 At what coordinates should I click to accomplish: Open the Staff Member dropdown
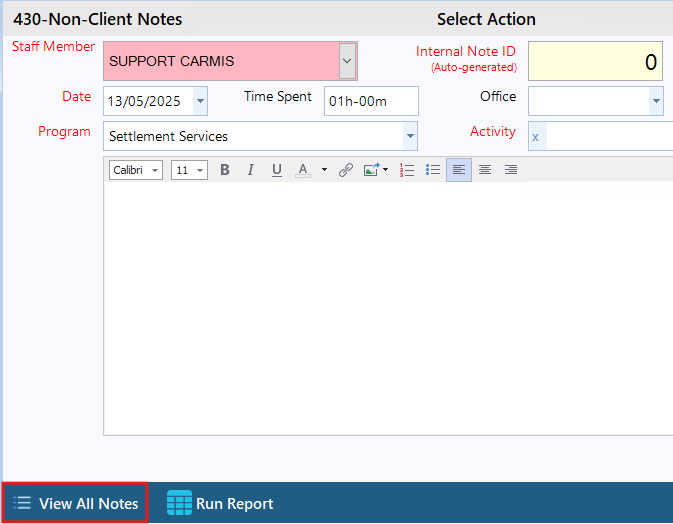pyautogui.click(x=347, y=61)
